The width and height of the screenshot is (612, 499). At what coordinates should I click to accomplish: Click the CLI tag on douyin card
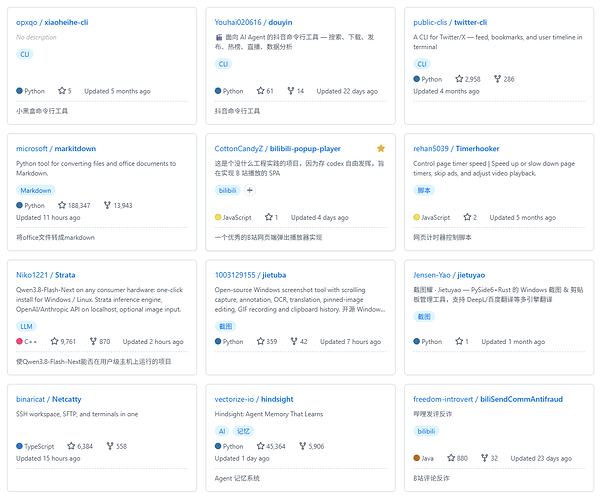(223, 64)
